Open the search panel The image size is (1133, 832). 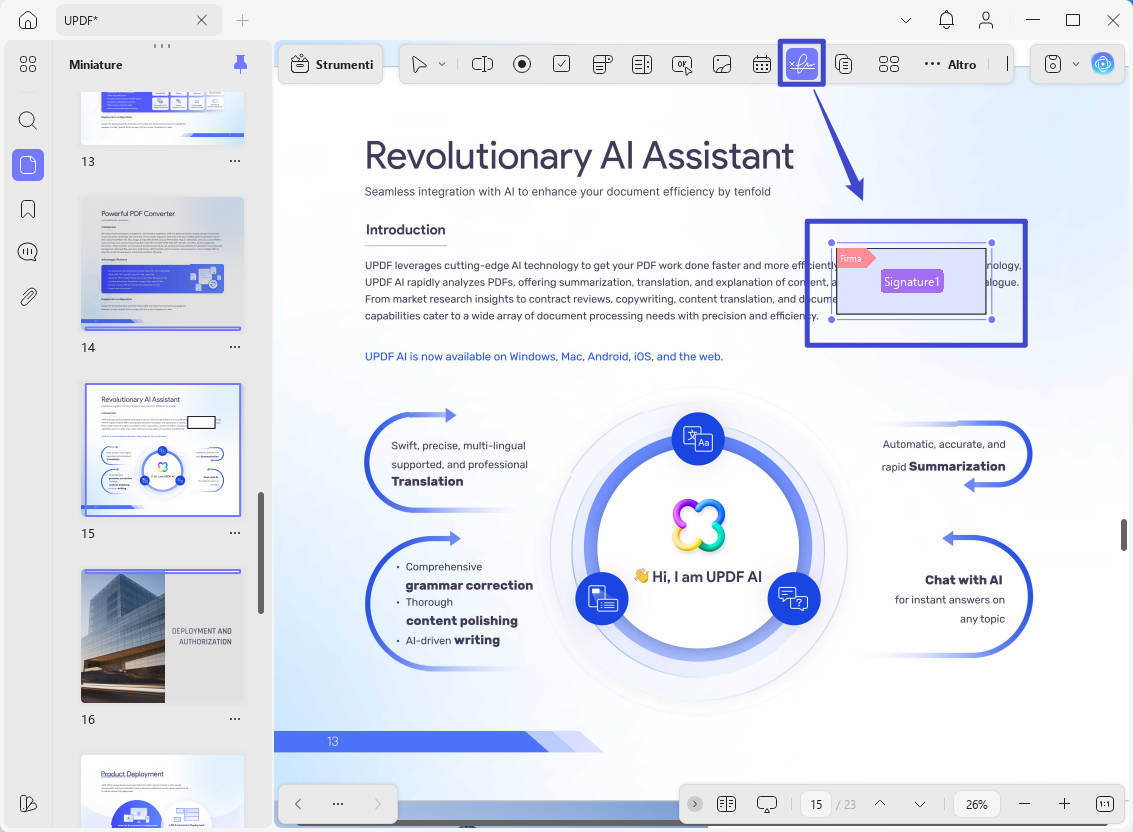[27, 120]
